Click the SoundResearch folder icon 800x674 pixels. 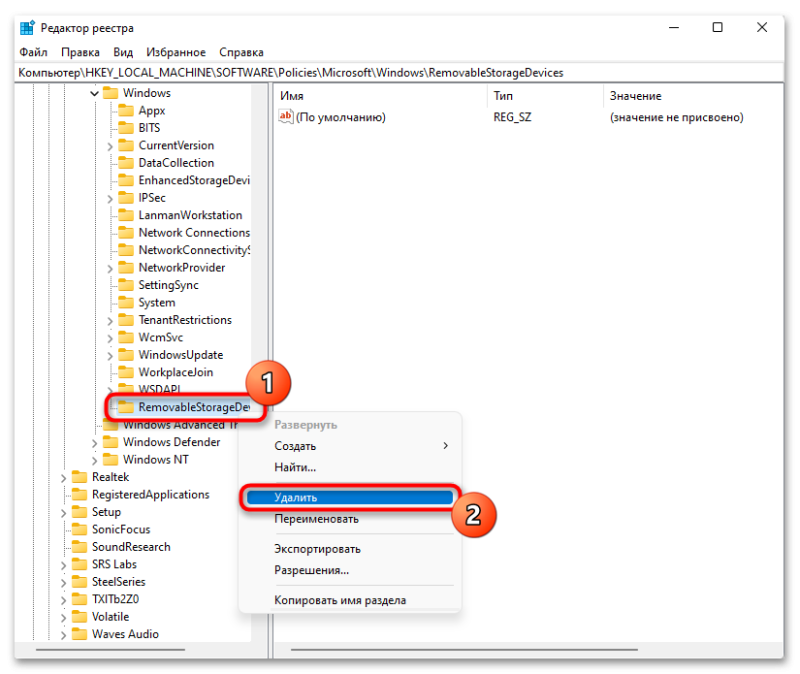click(x=79, y=546)
